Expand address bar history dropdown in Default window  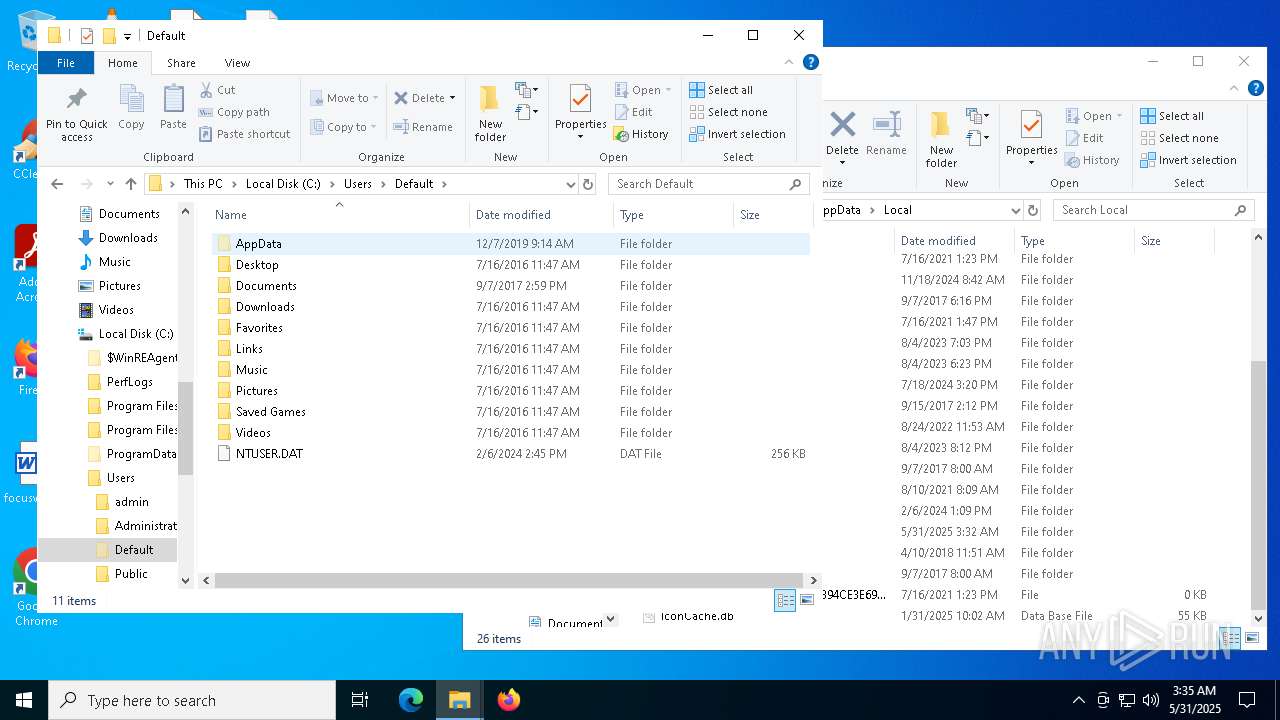click(571, 184)
